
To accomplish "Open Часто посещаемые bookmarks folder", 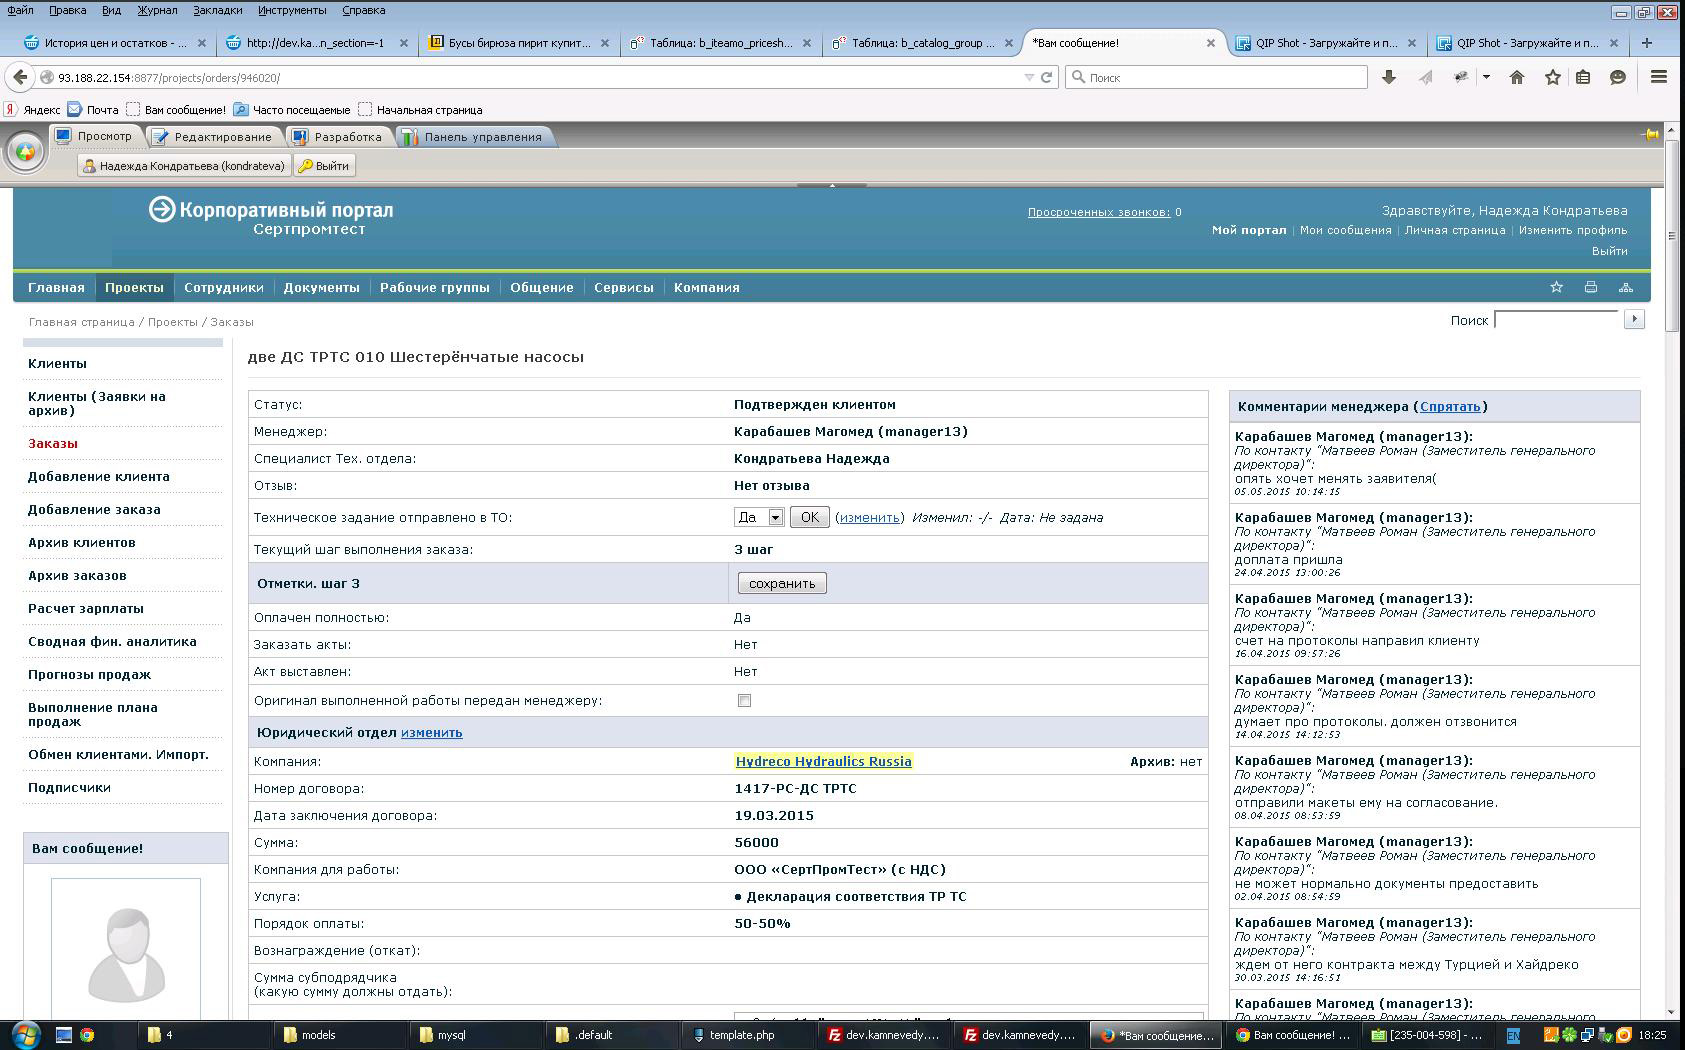I will click(292, 110).
